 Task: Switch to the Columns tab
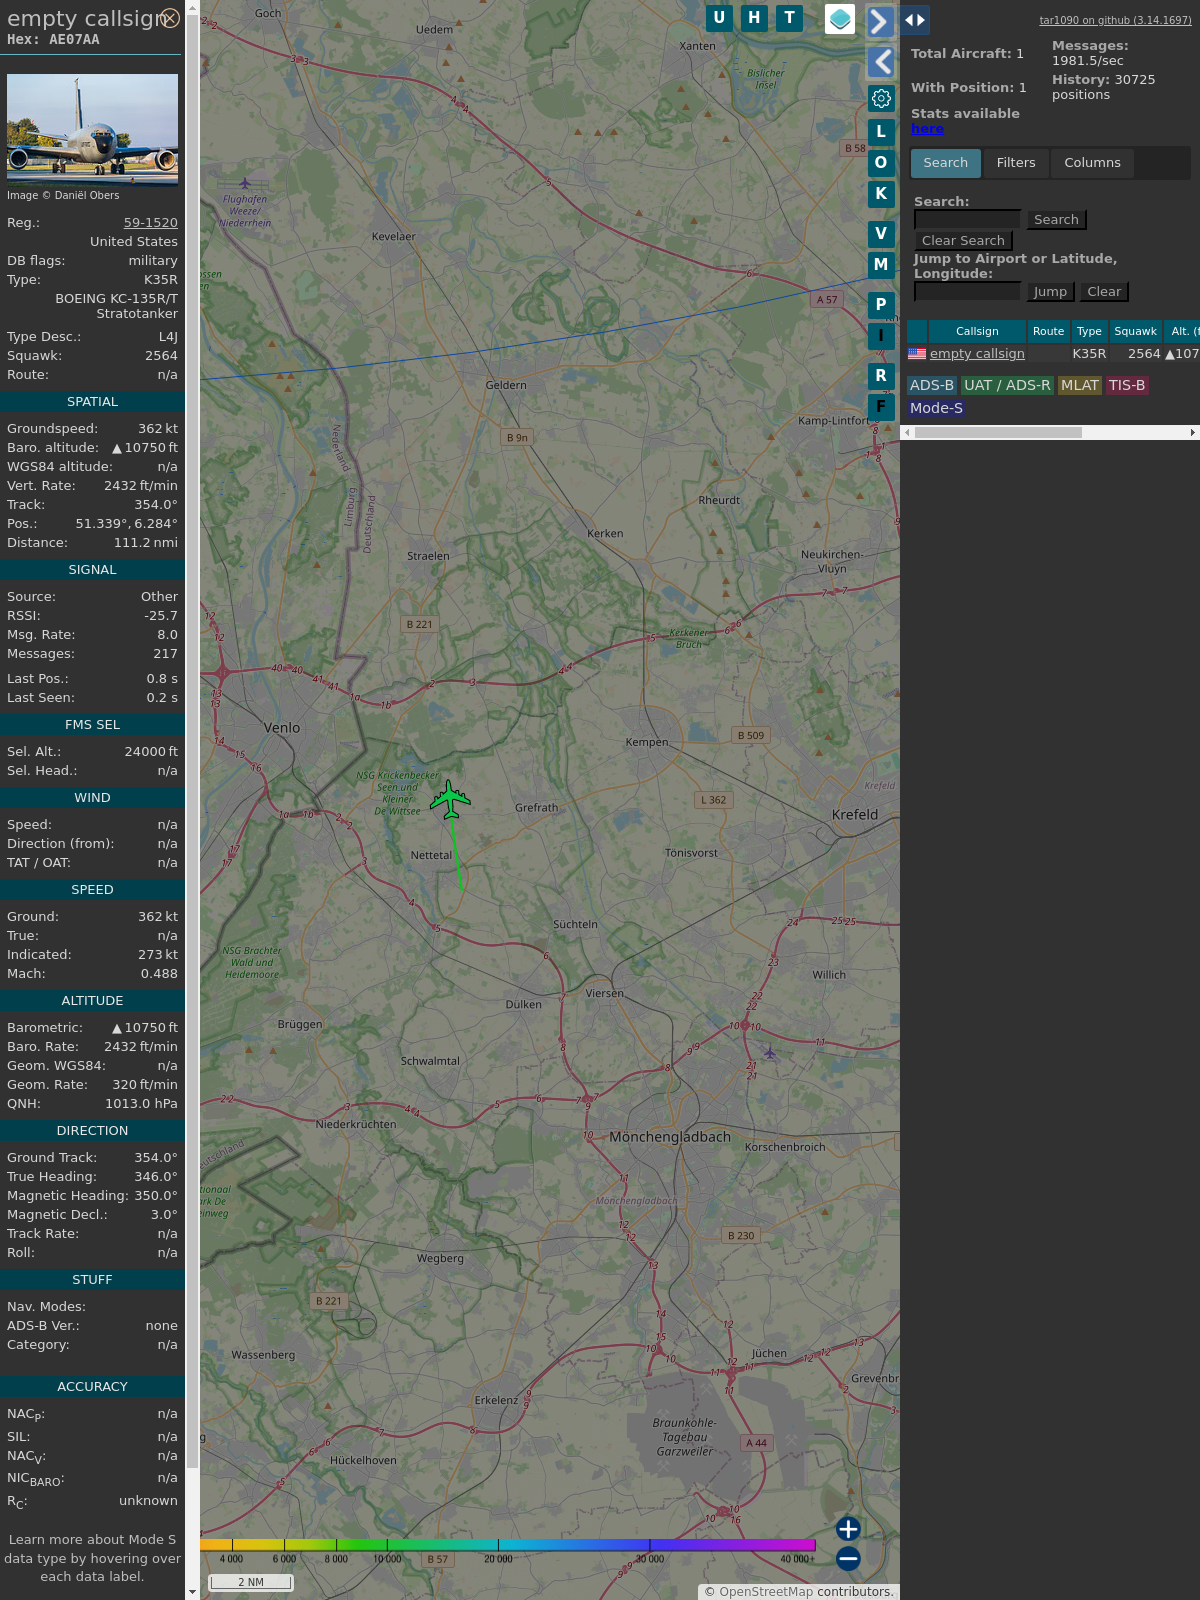(1092, 163)
